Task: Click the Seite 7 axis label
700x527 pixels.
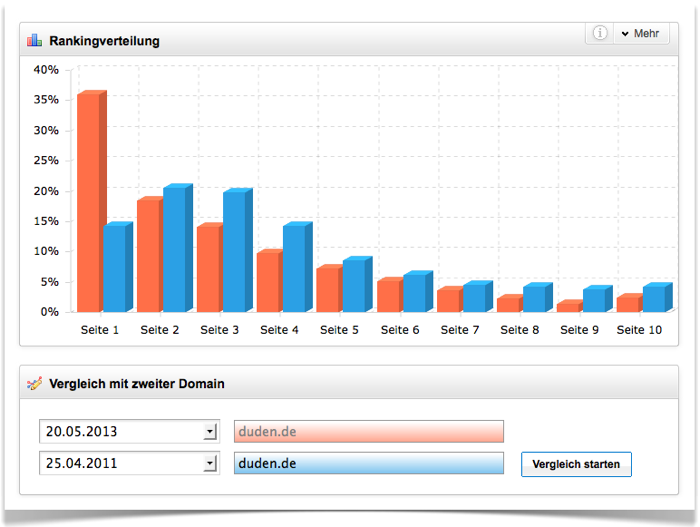Action: [x=460, y=329]
